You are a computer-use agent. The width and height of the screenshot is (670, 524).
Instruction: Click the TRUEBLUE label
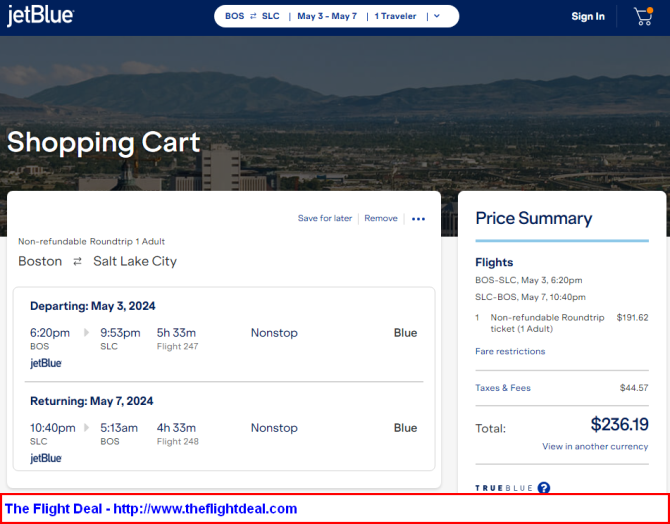point(504,488)
